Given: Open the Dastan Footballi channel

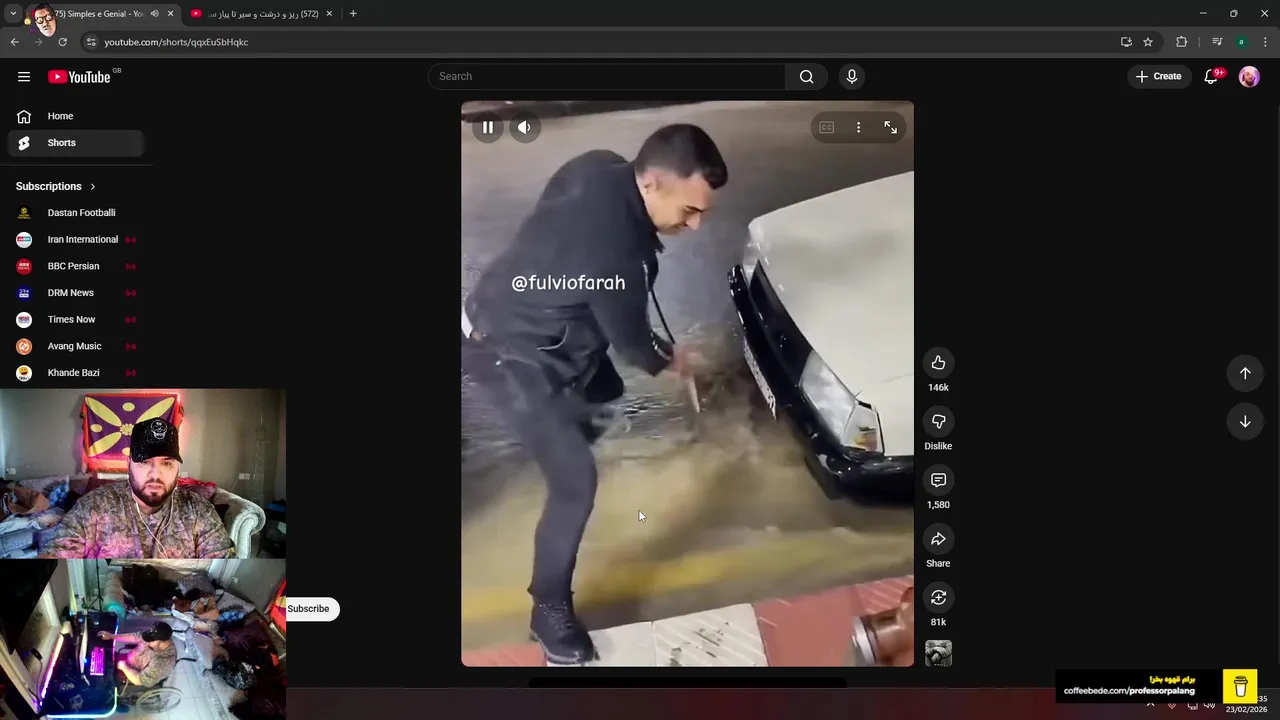Looking at the screenshot, I should click(76, 213).
